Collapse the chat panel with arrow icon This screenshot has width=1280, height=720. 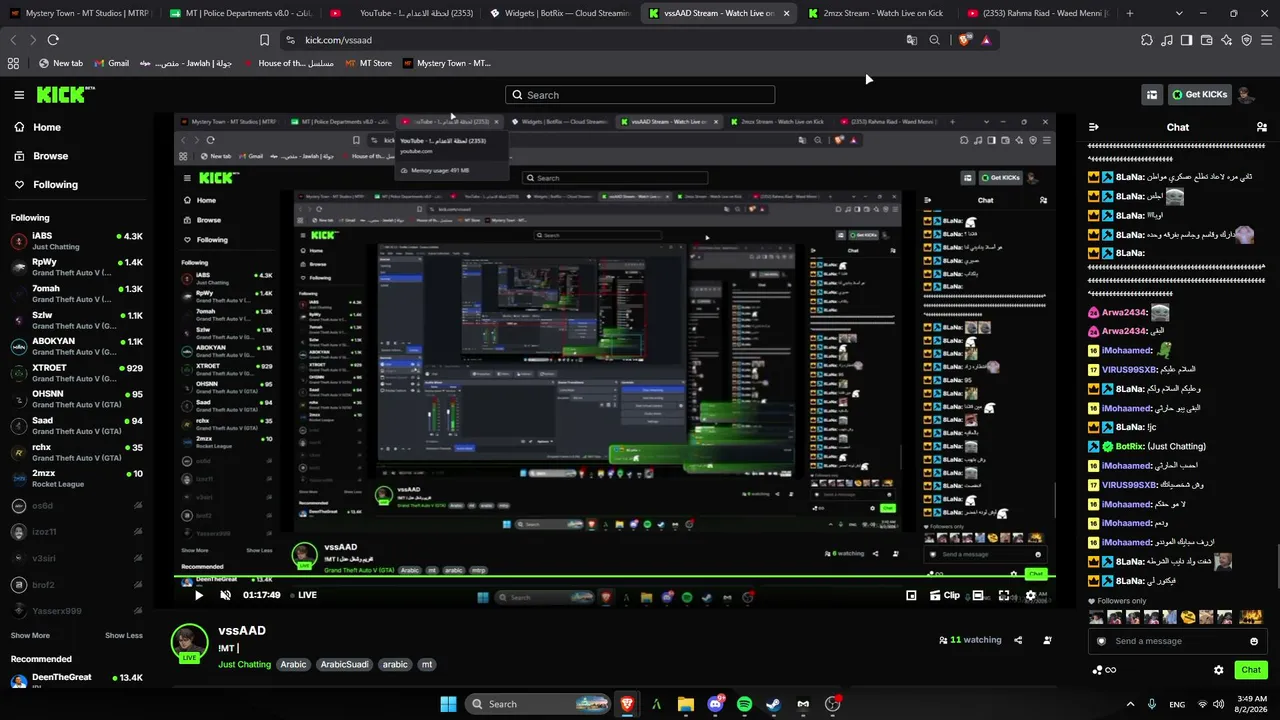pyautogui.click(x=1094, y=127)
